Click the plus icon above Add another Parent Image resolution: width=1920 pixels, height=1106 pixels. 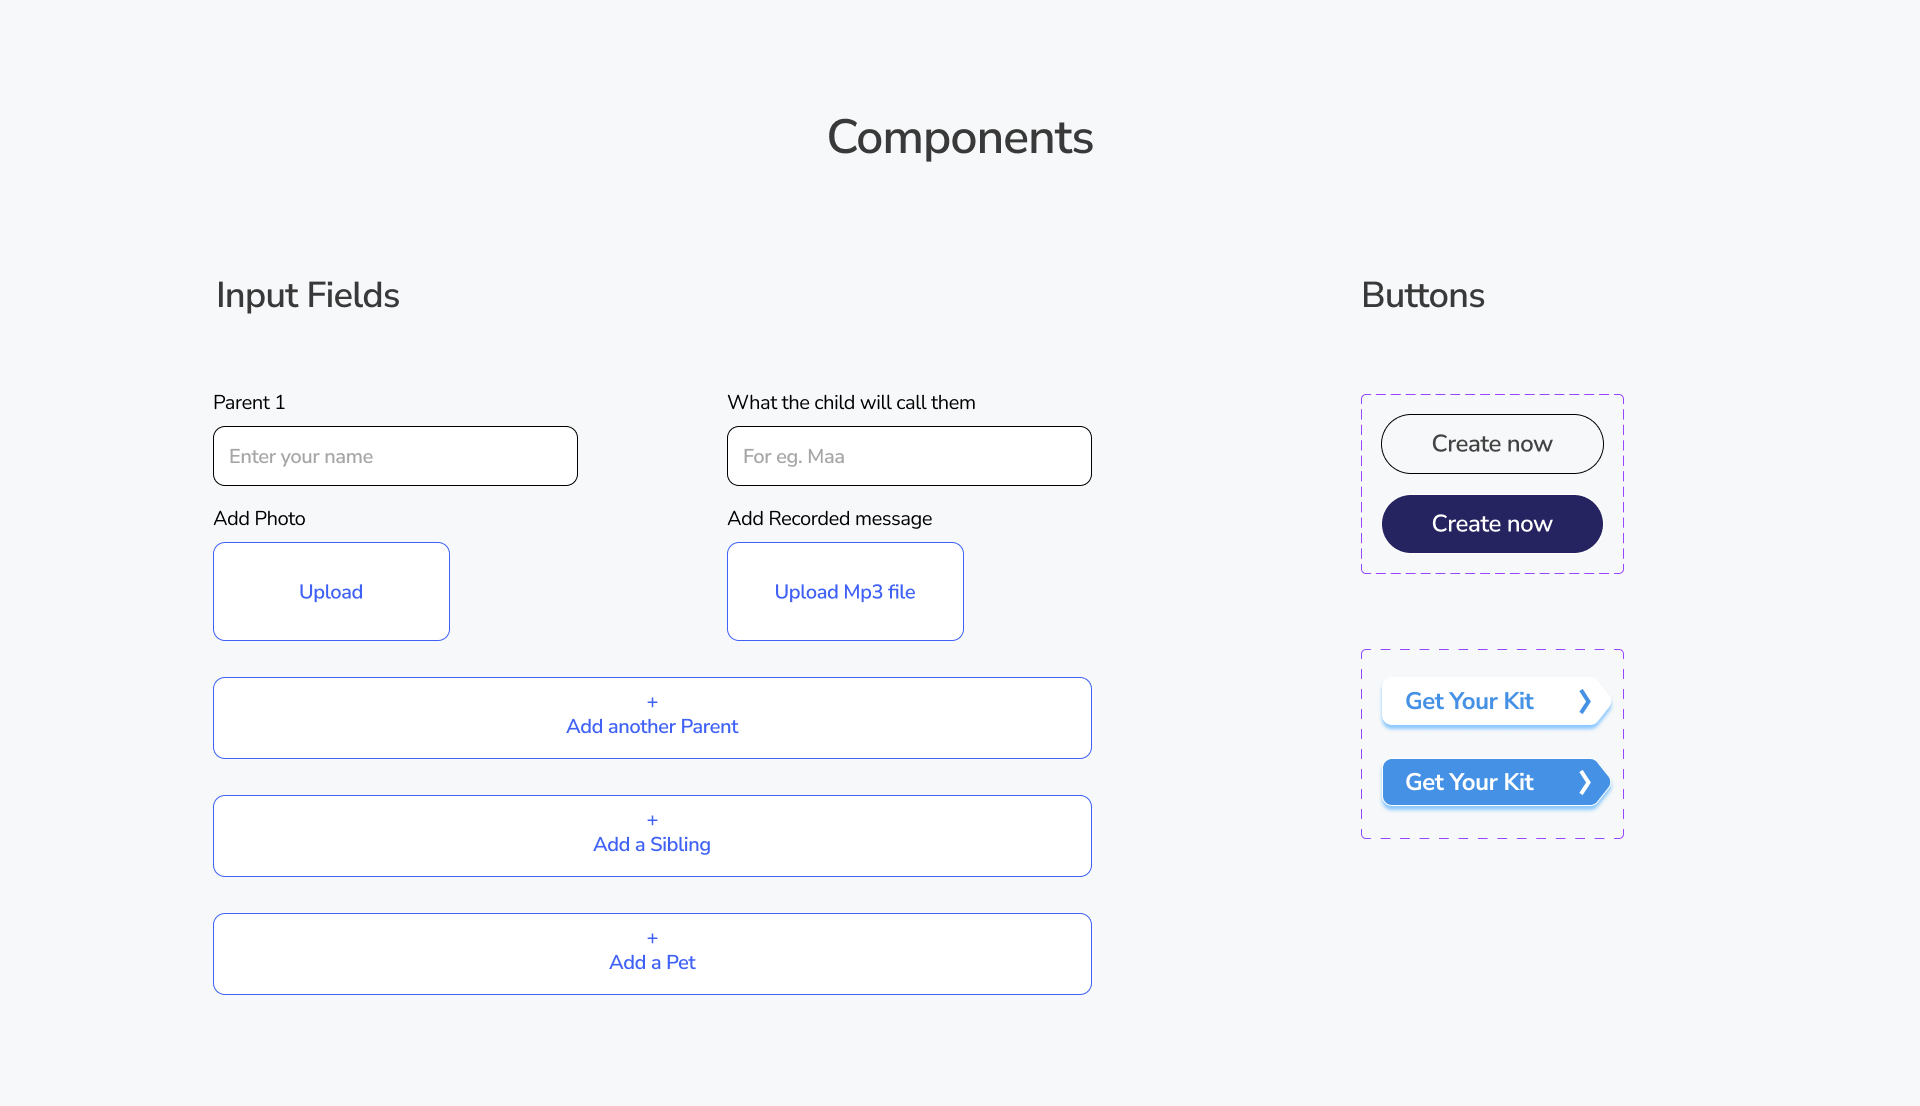pyautogui.click(x=652, y=703)
